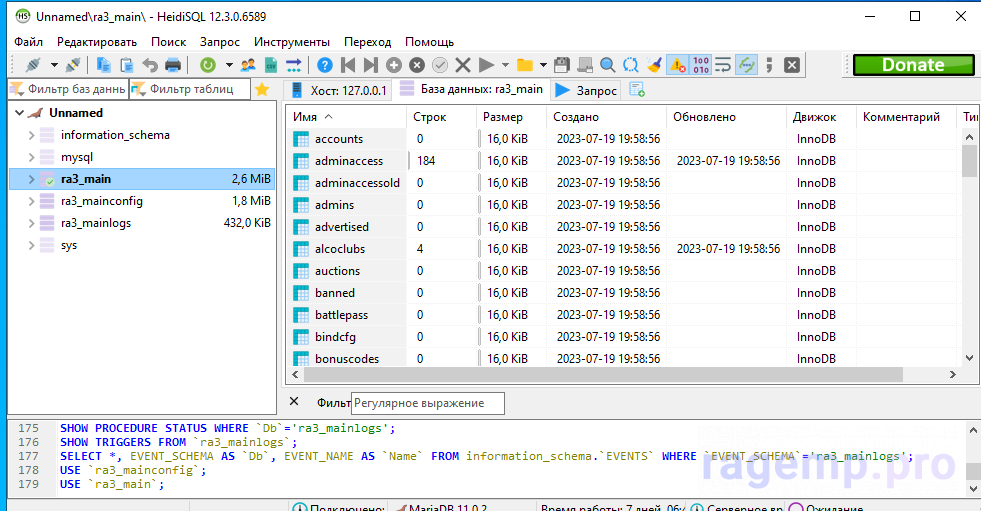981x511 pixels.
Task: Click the Paste clipboard icon
Action: tap(127, 65)
